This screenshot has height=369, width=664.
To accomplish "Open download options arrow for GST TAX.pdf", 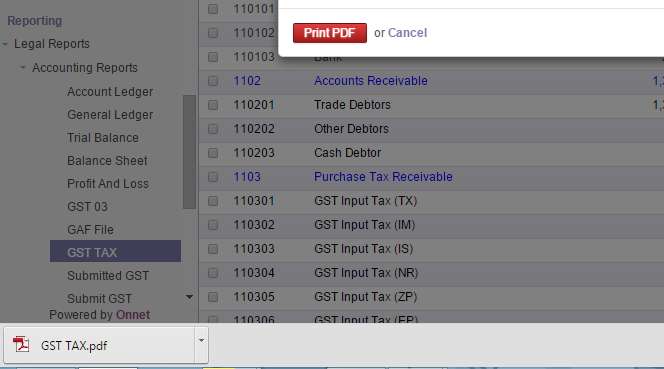I will [x=202, y=341].
